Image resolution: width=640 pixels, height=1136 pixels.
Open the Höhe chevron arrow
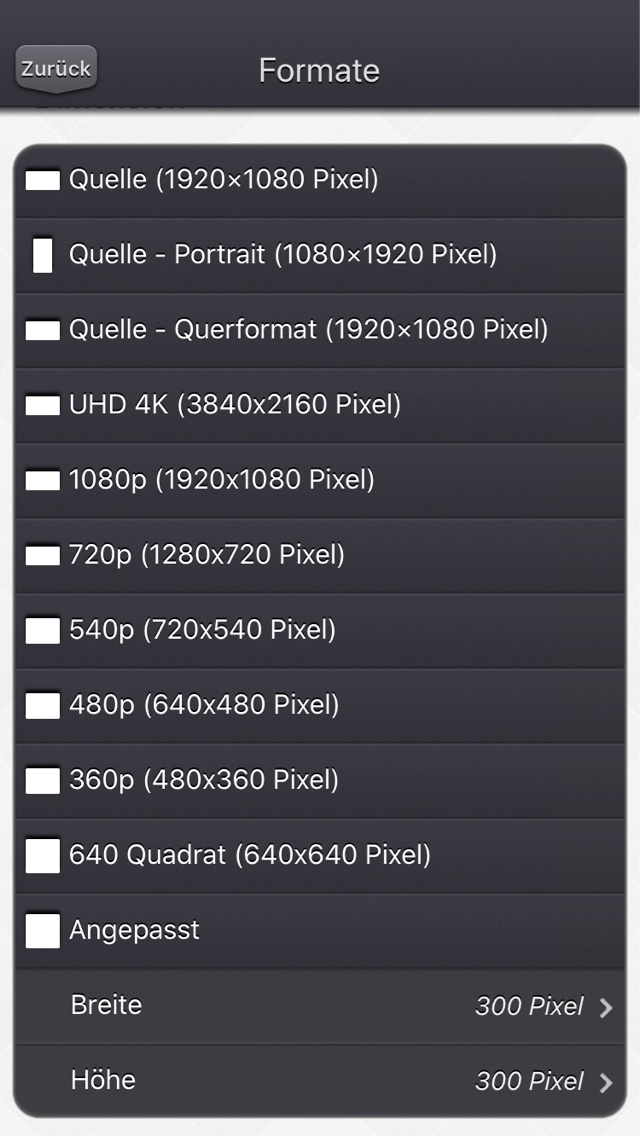click(x=606, y=1082)
